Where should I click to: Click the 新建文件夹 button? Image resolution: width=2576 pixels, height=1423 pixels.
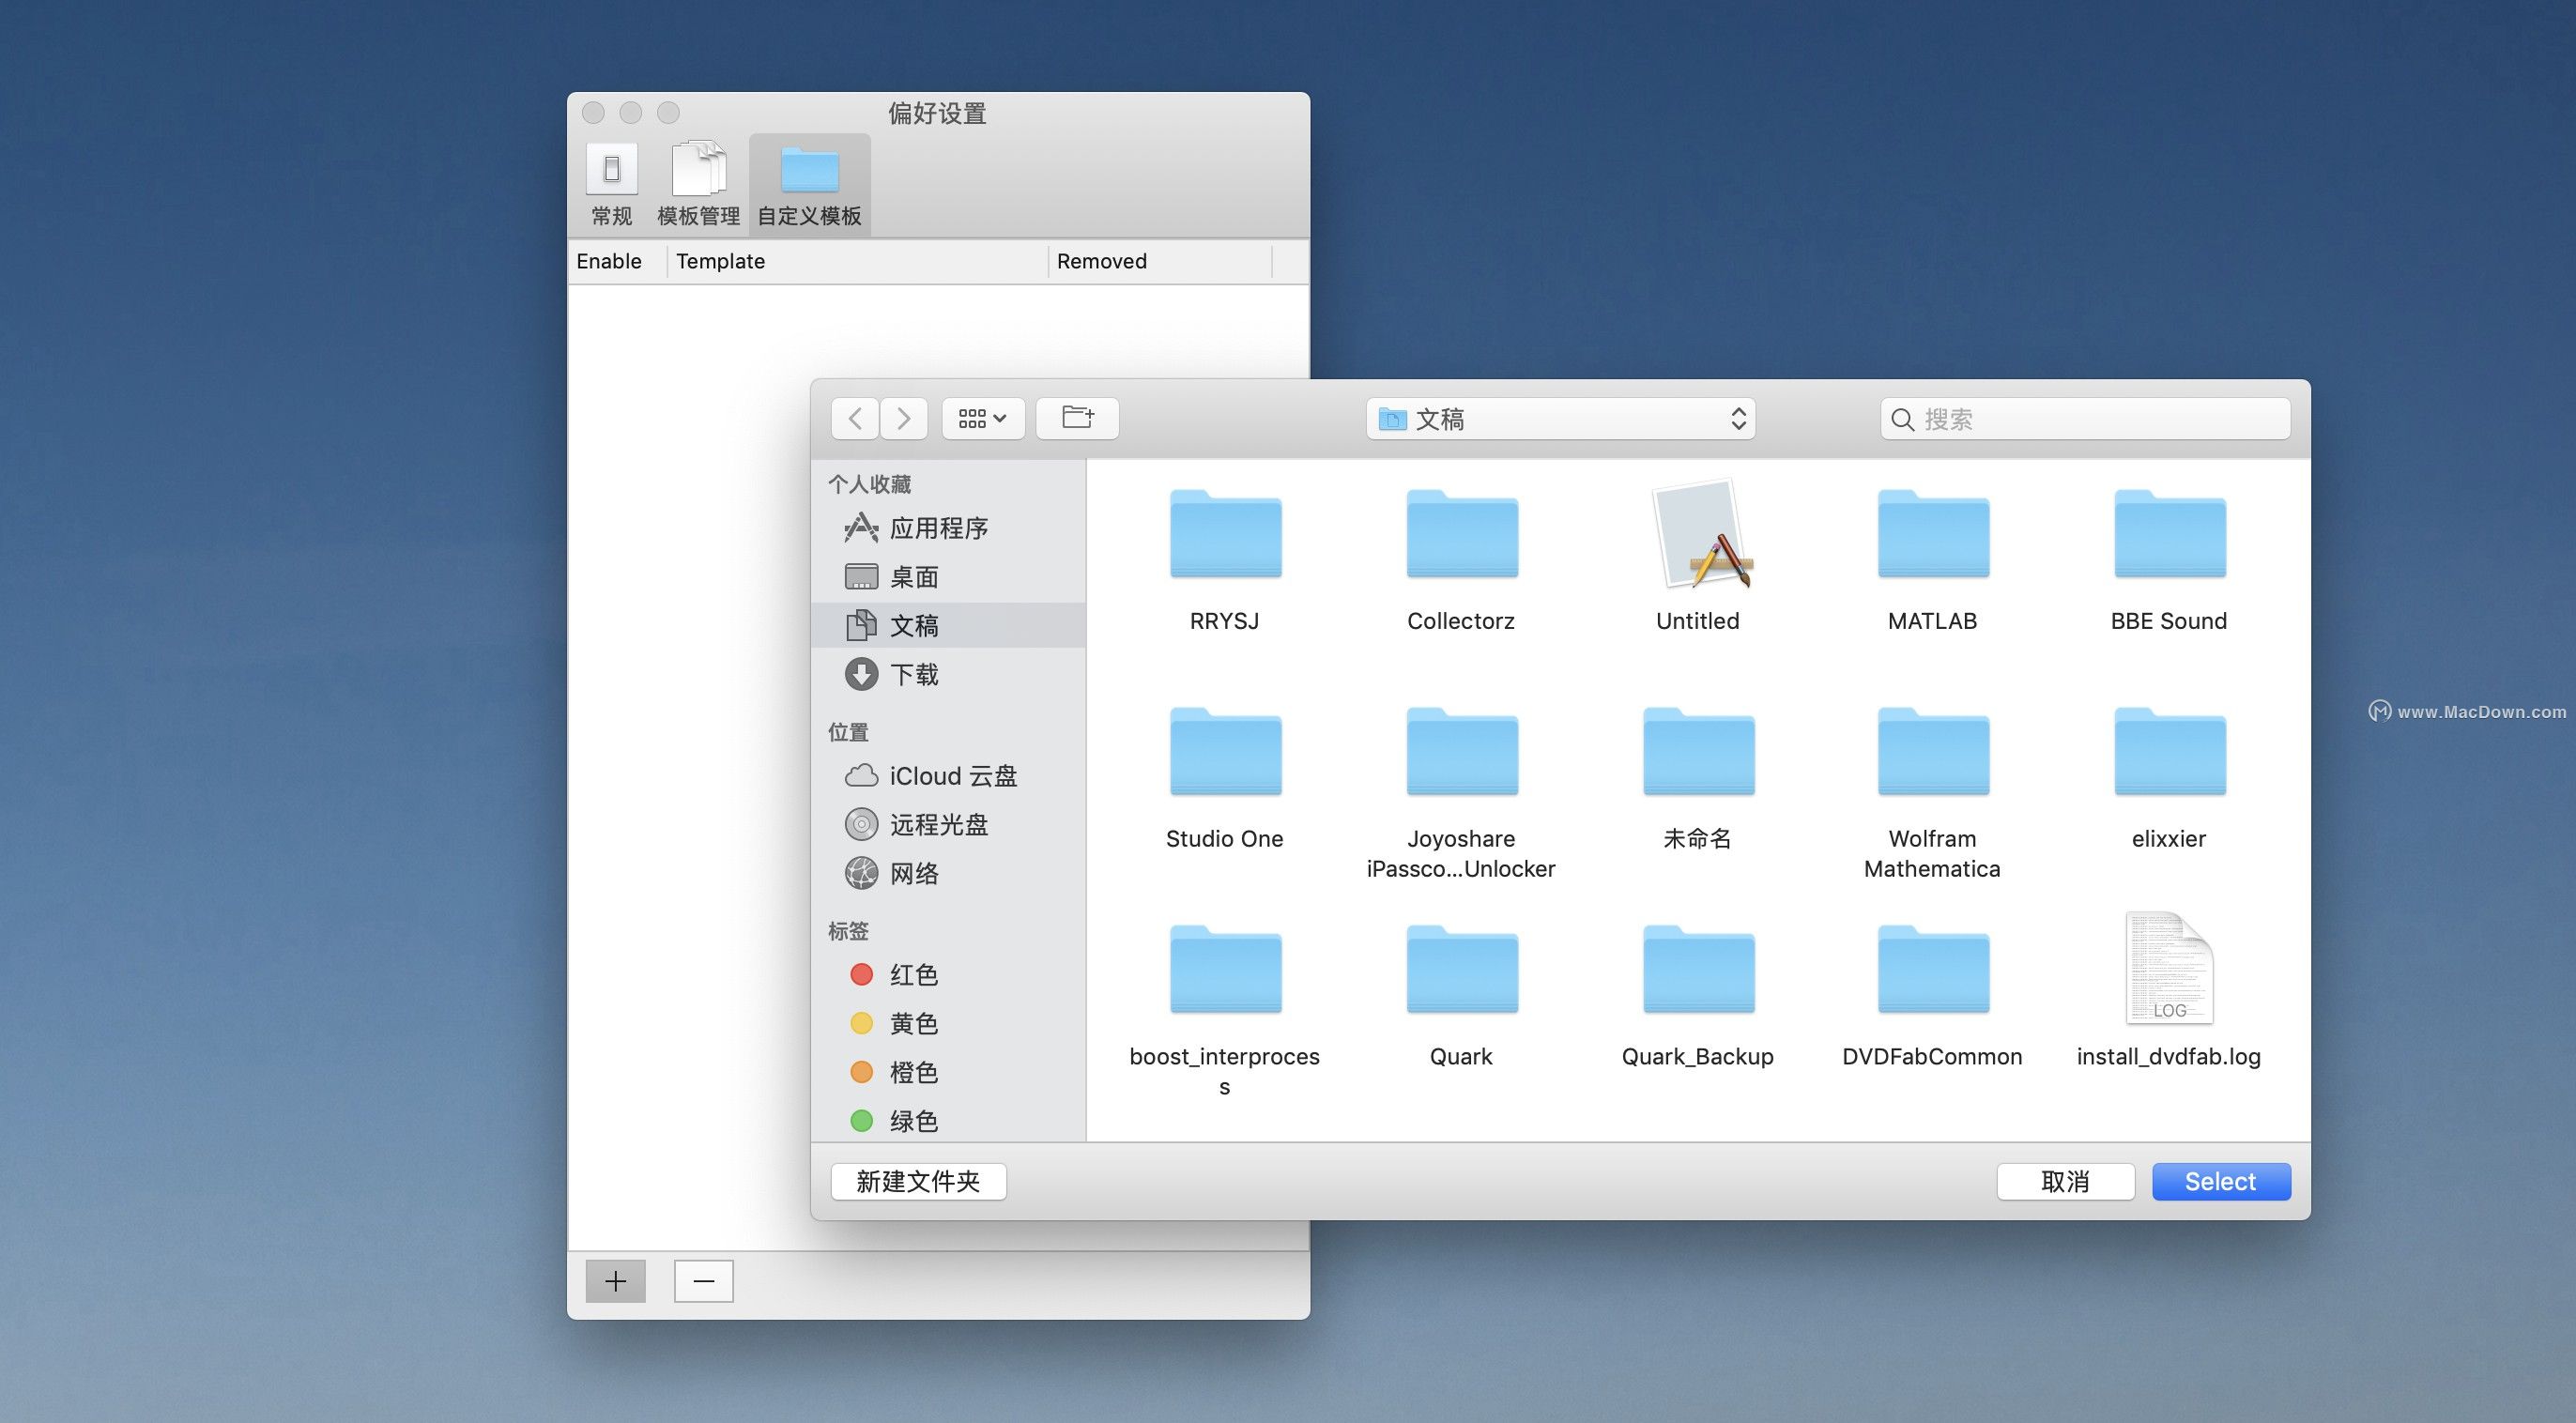(x=918, y=1181)
